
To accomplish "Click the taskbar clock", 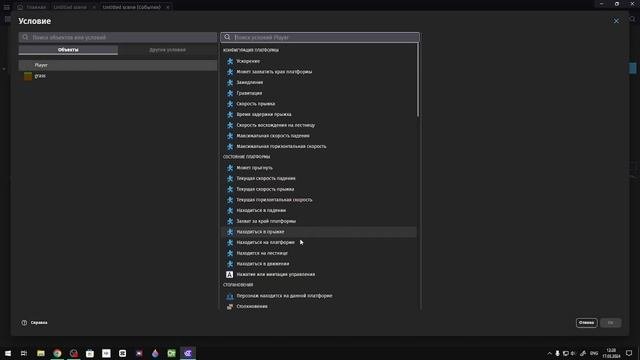I will point(611,353).
